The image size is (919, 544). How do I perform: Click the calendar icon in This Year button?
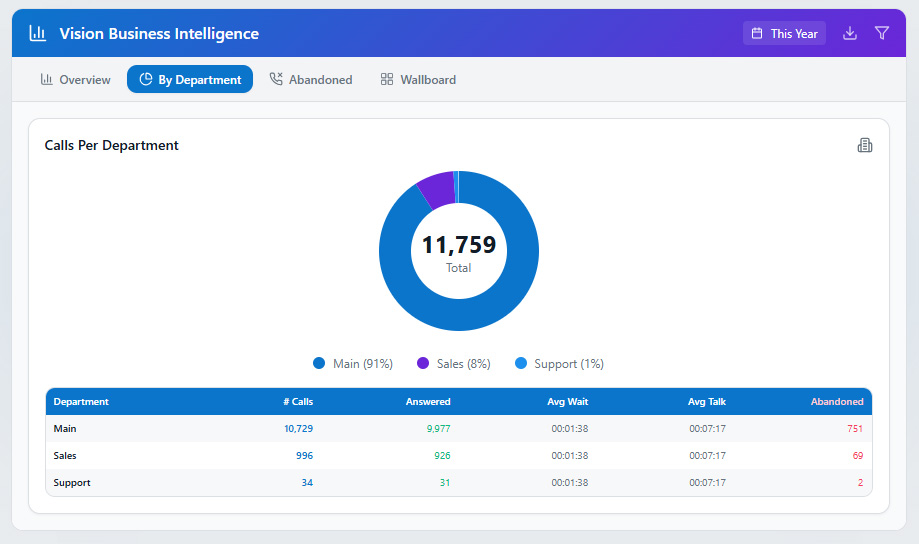coord(757,33)
